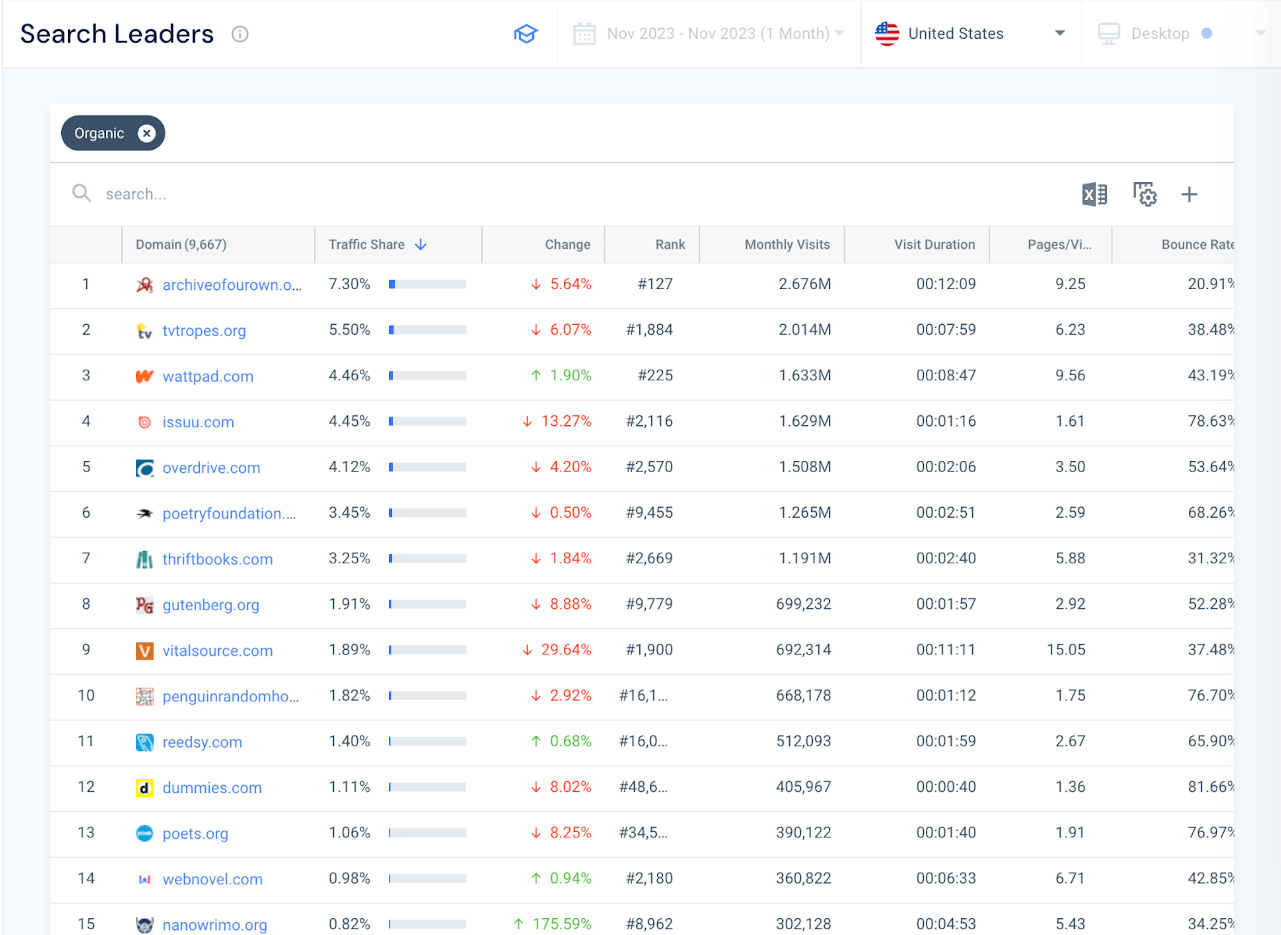Click the magnifier search icon
Viewport: 1281px width, 935px height.
(82, 193)
